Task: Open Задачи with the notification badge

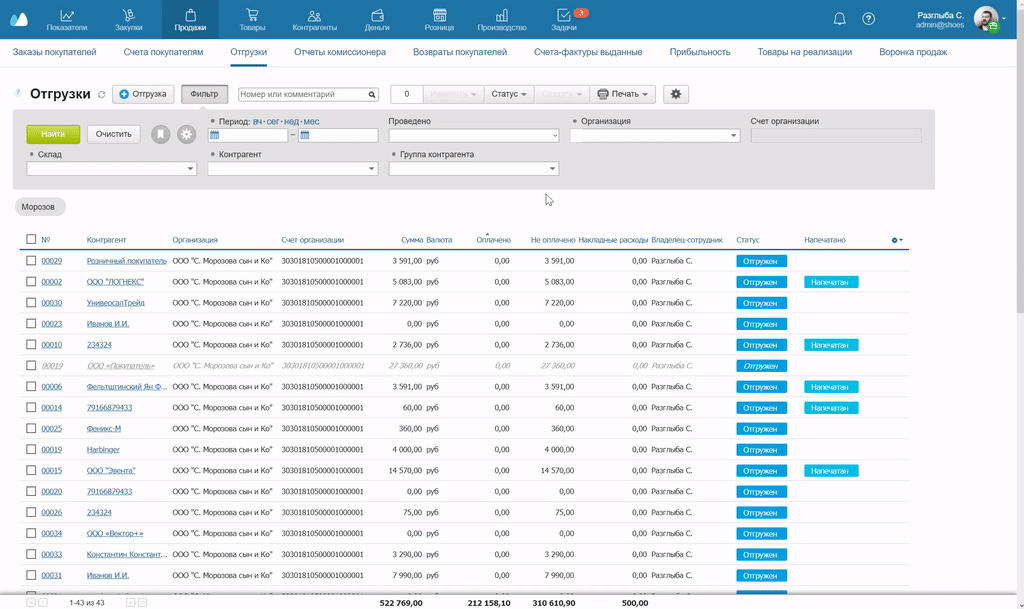Action: 564,19
